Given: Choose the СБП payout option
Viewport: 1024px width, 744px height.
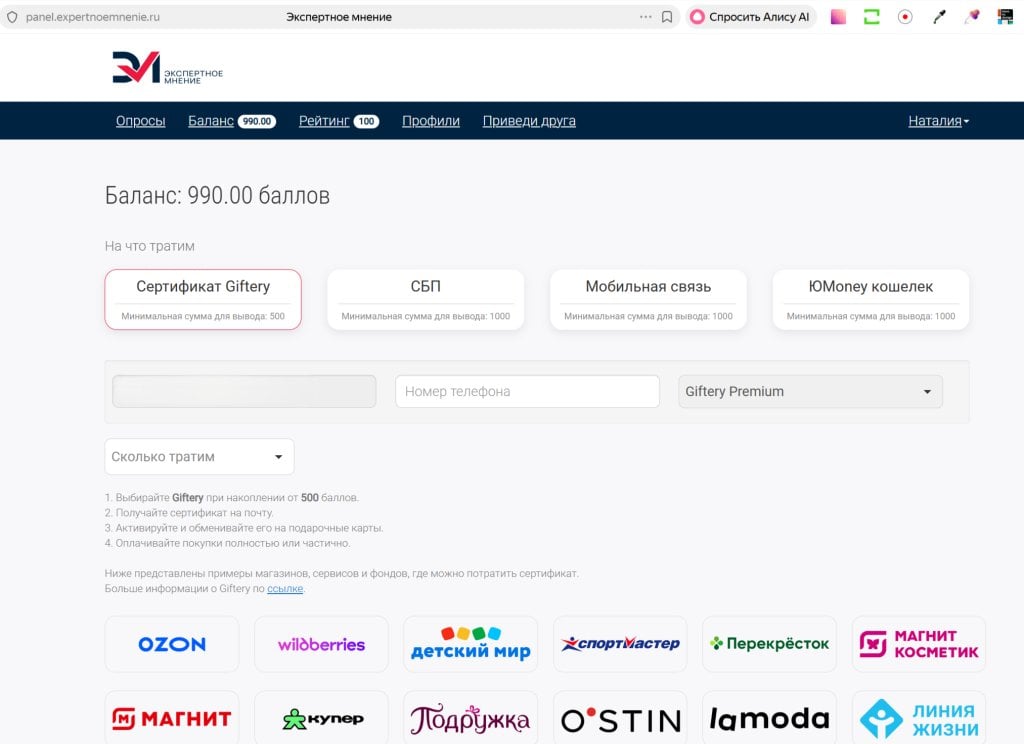Looking at the screenshot, I should [426, 299].
